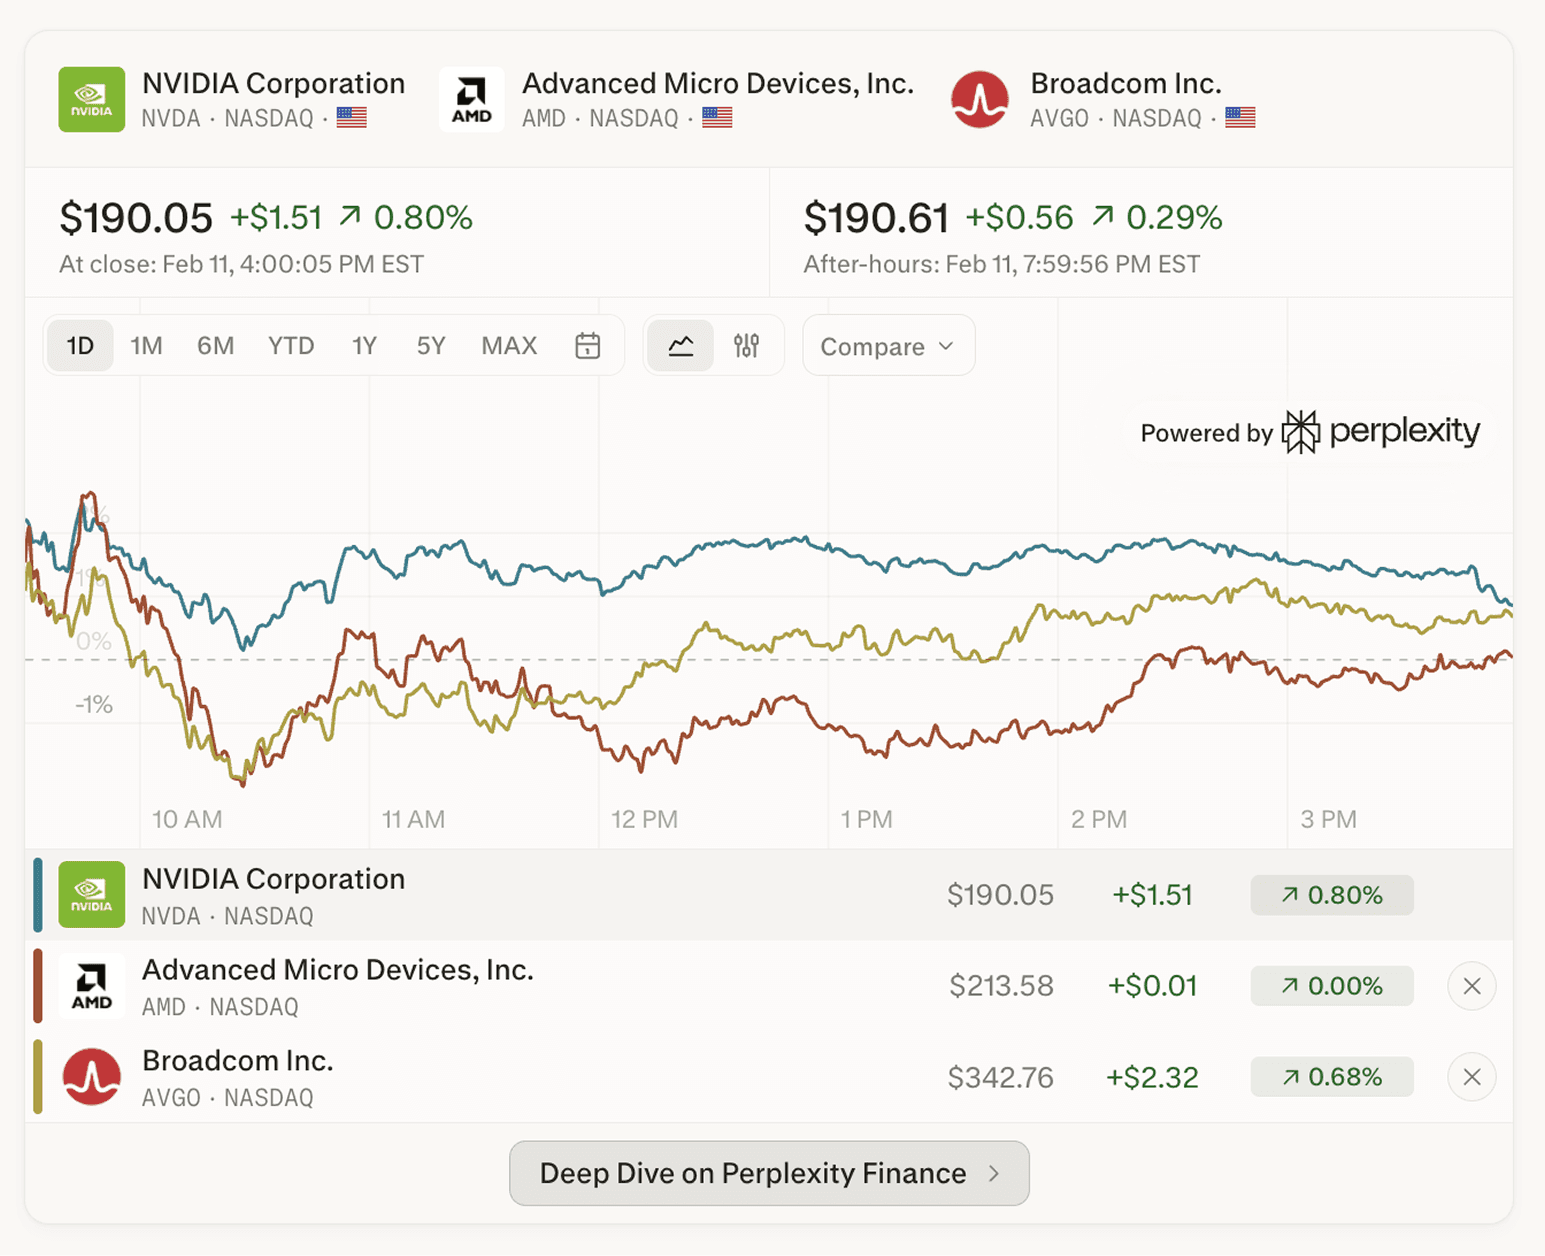Screen dimensions: 1545x1256
Task: Select the 5Y time range
Action: tap(431, 346)
